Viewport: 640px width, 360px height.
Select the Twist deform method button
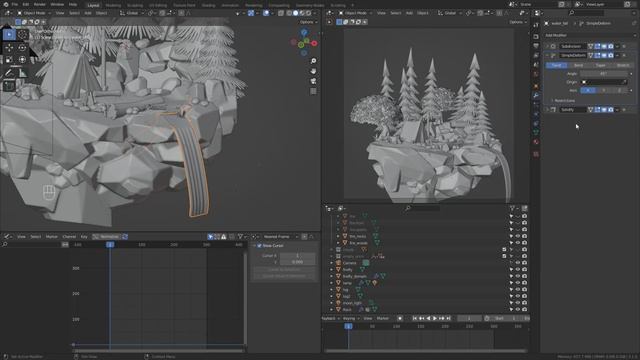556,65
